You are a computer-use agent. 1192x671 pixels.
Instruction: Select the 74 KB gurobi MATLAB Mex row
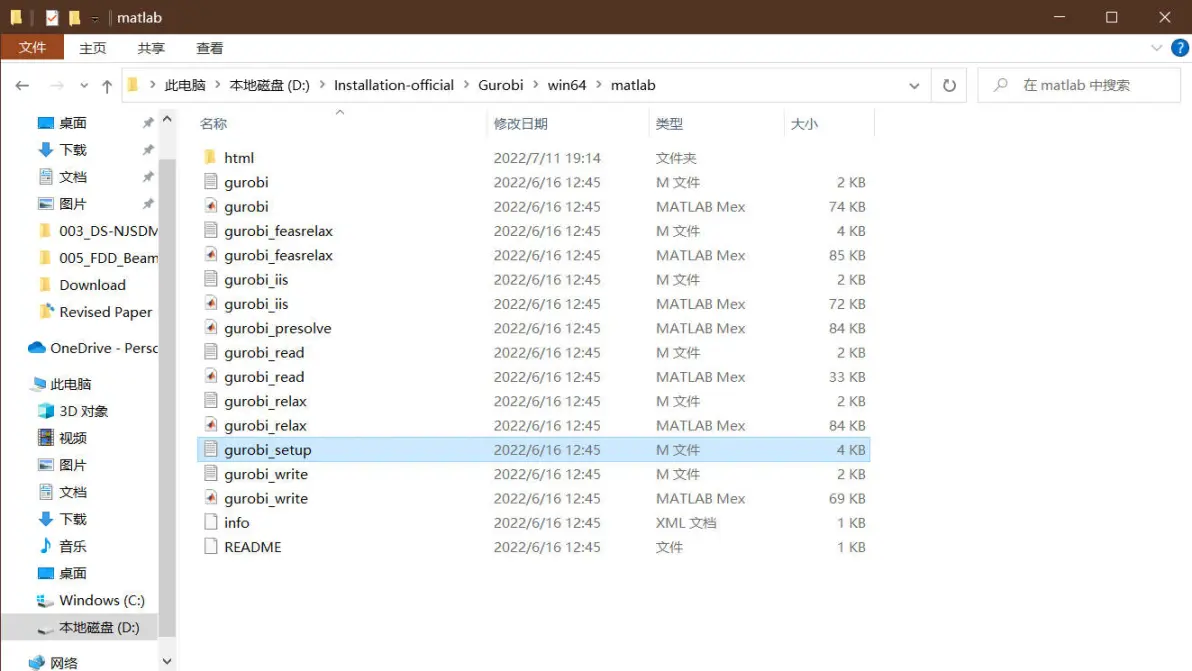533,206
